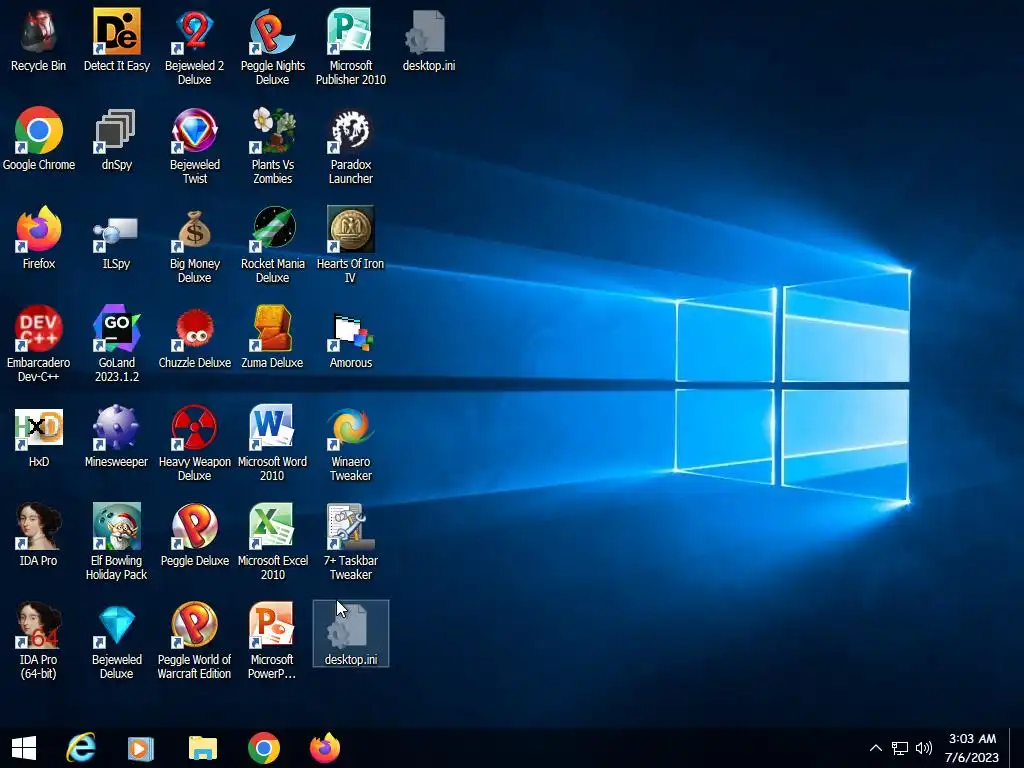Open the clock showing 3:03 AM
This screenshot has width=1024, height=768.
[972, 748]
